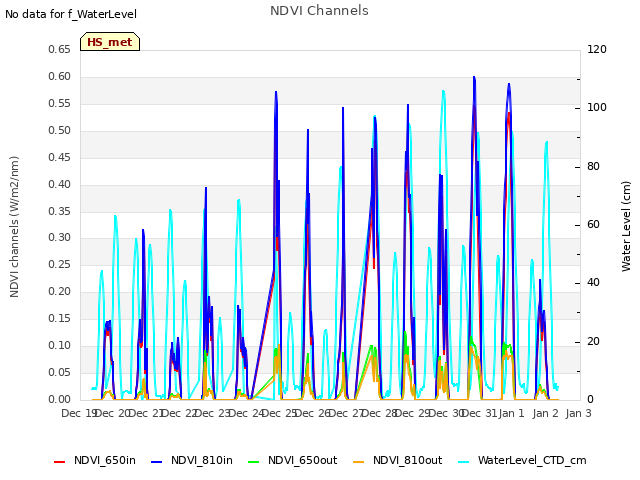The image size is (640, 480).
Task: Select the red NDVI_650in legend swatch
Action: pos(60,462)
